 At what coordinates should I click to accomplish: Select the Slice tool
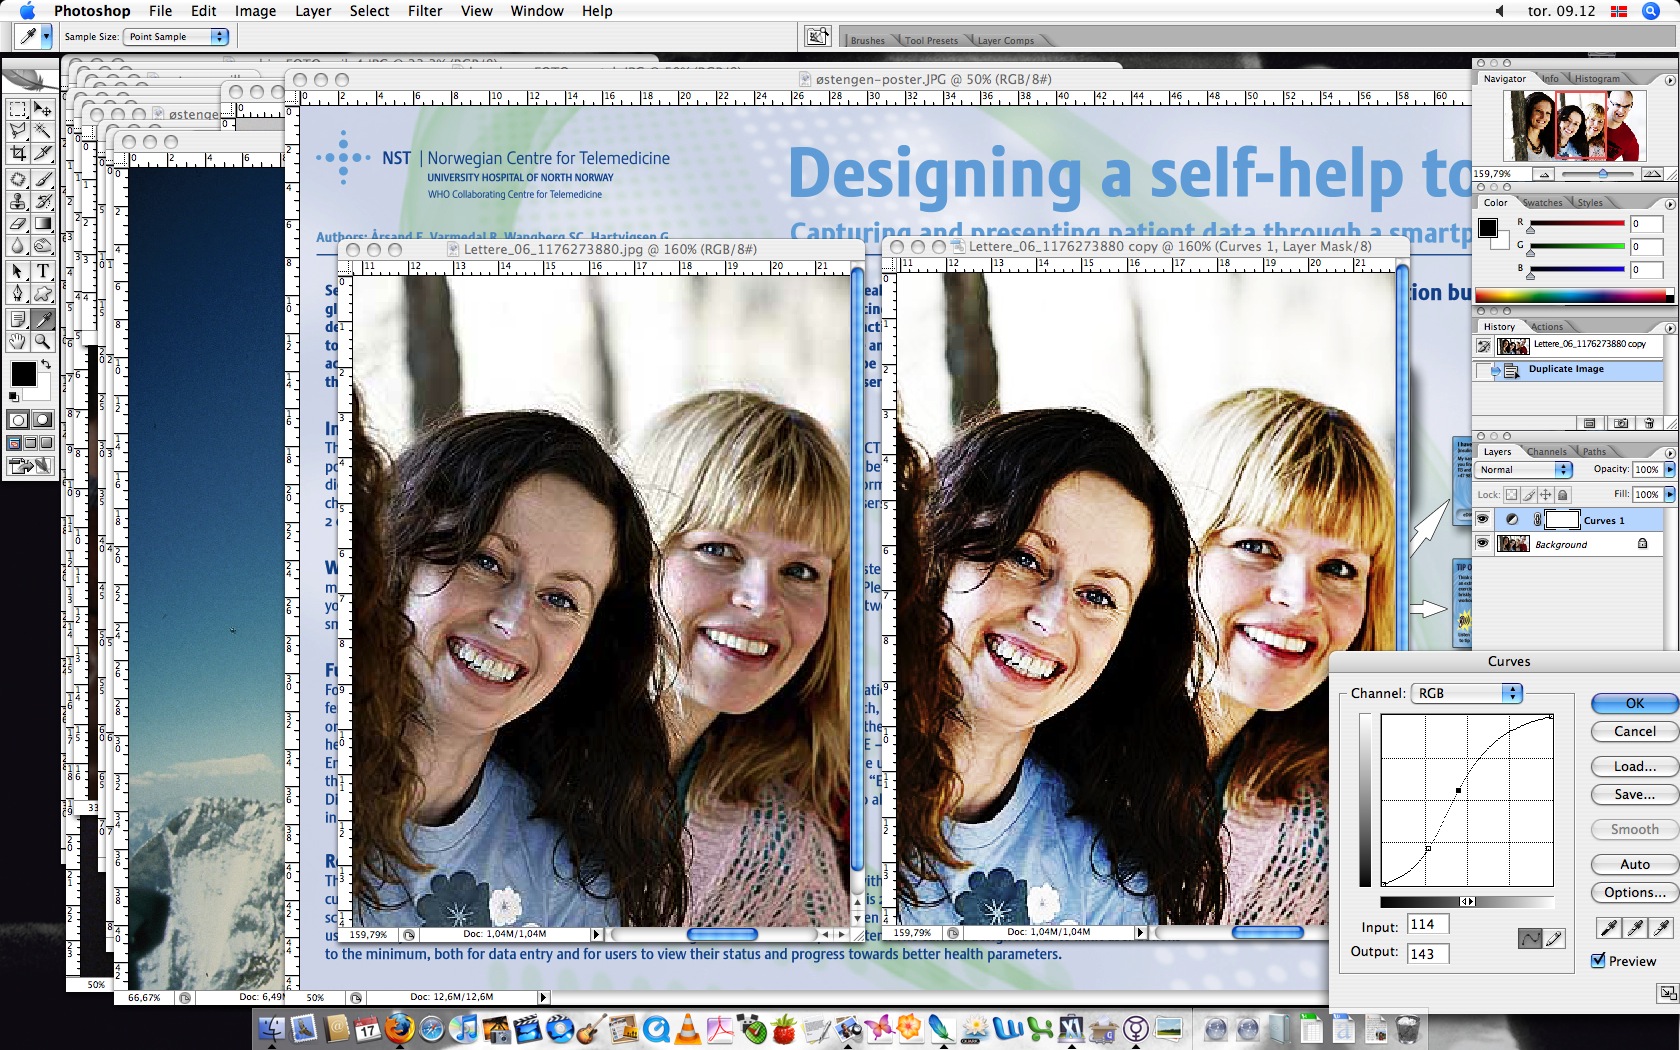[x=43, y=153]
